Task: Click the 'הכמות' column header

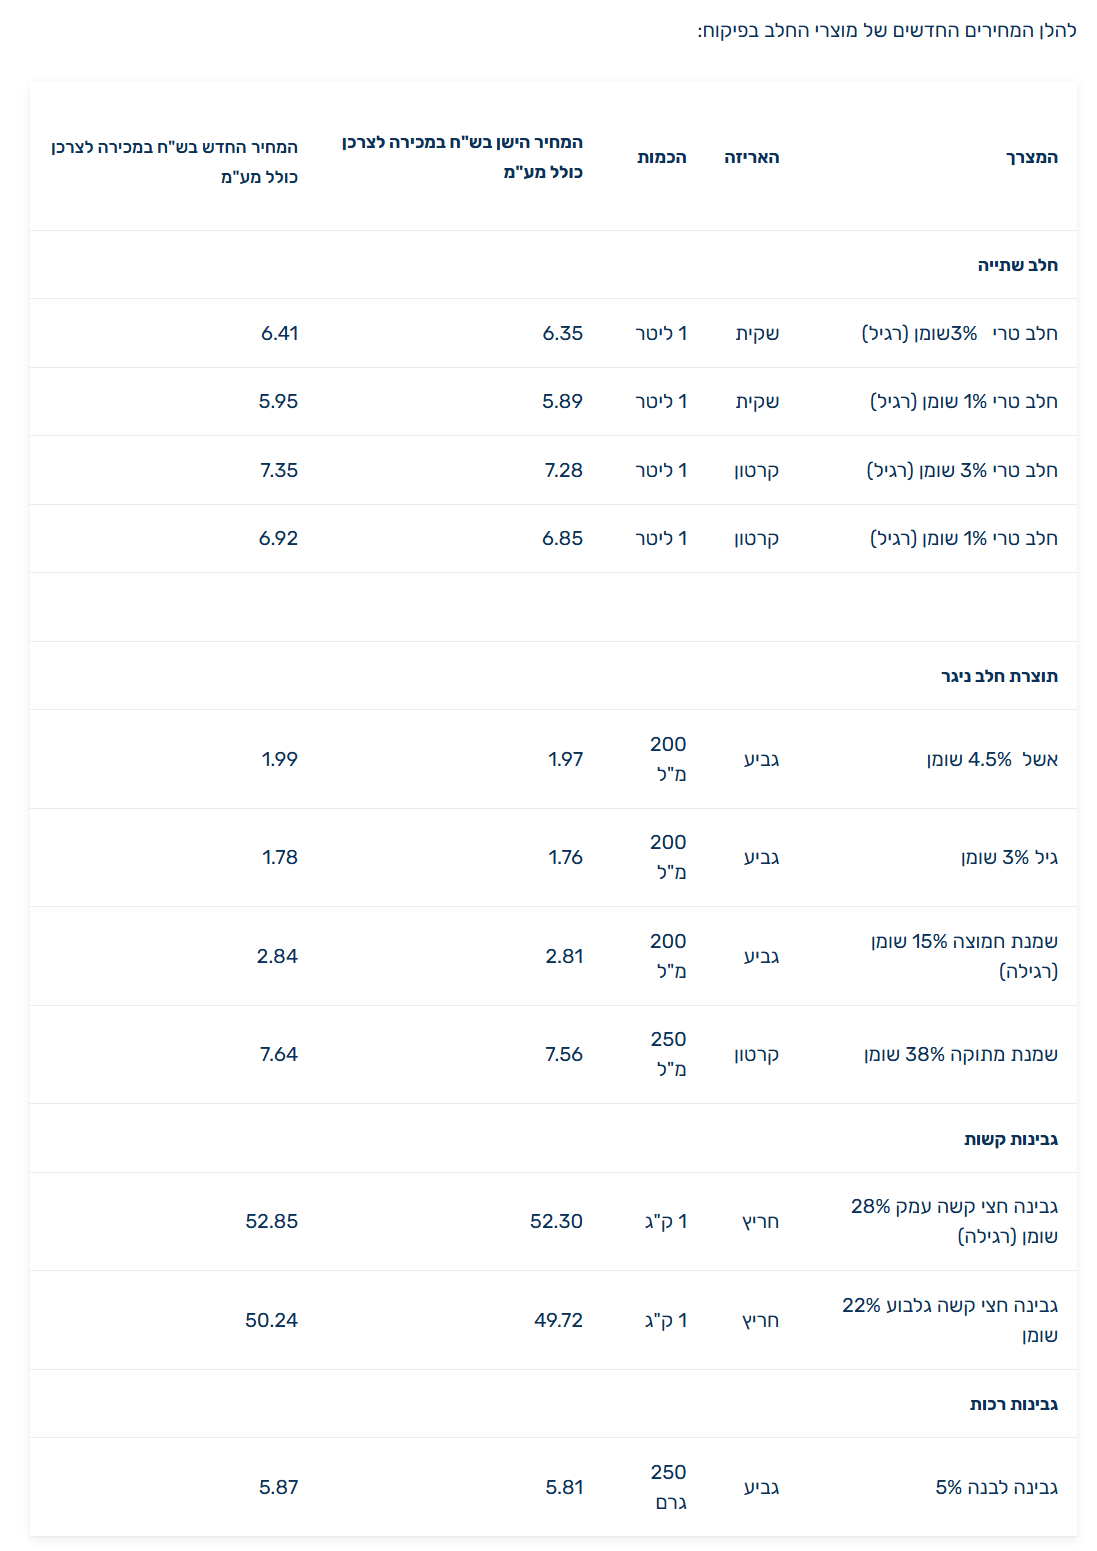Action: pyautogui.click(x=662, y=157)
